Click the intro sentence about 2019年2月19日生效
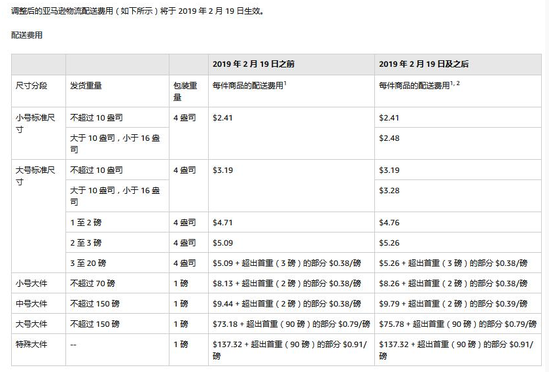The height and width of the screenshot is (372, 549). tap(137, 11)
